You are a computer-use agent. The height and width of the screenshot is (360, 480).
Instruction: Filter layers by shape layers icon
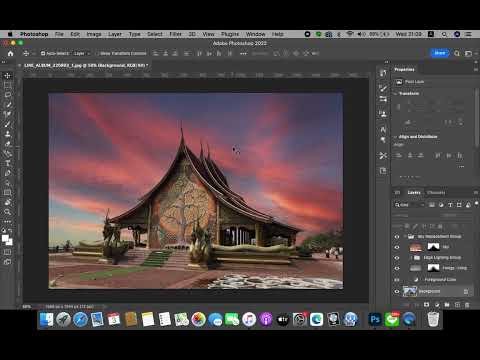(x=459, y=205)
